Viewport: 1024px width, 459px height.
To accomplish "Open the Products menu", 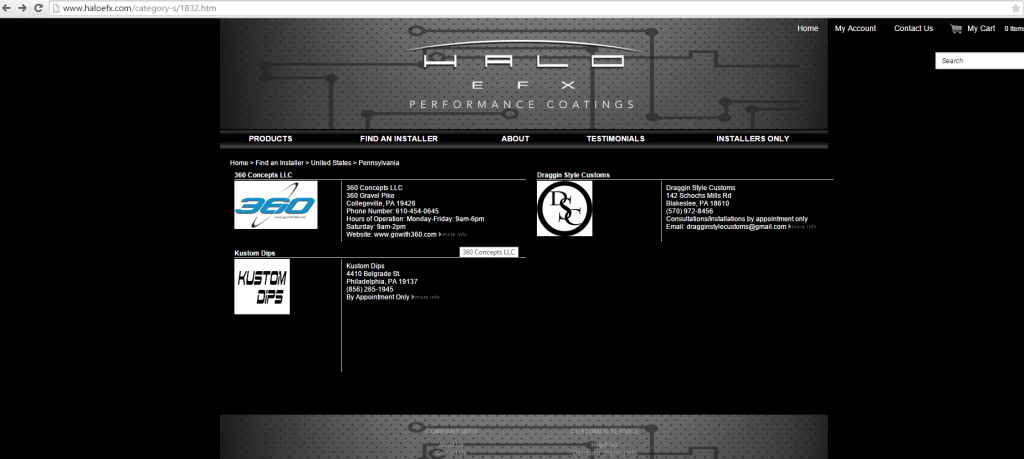I will (x=270, y=139).
